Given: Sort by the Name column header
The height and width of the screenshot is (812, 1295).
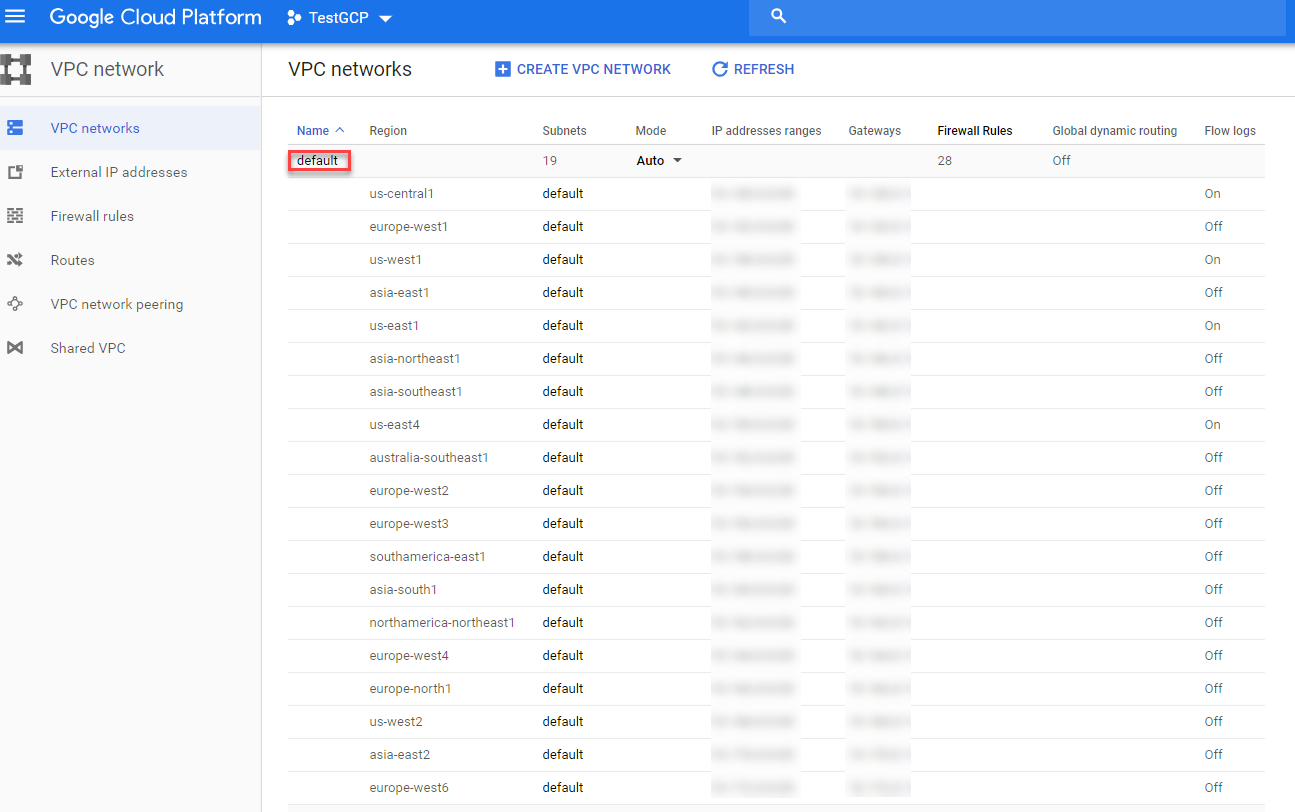Looking at the screenshot, I should pos(313,131).
